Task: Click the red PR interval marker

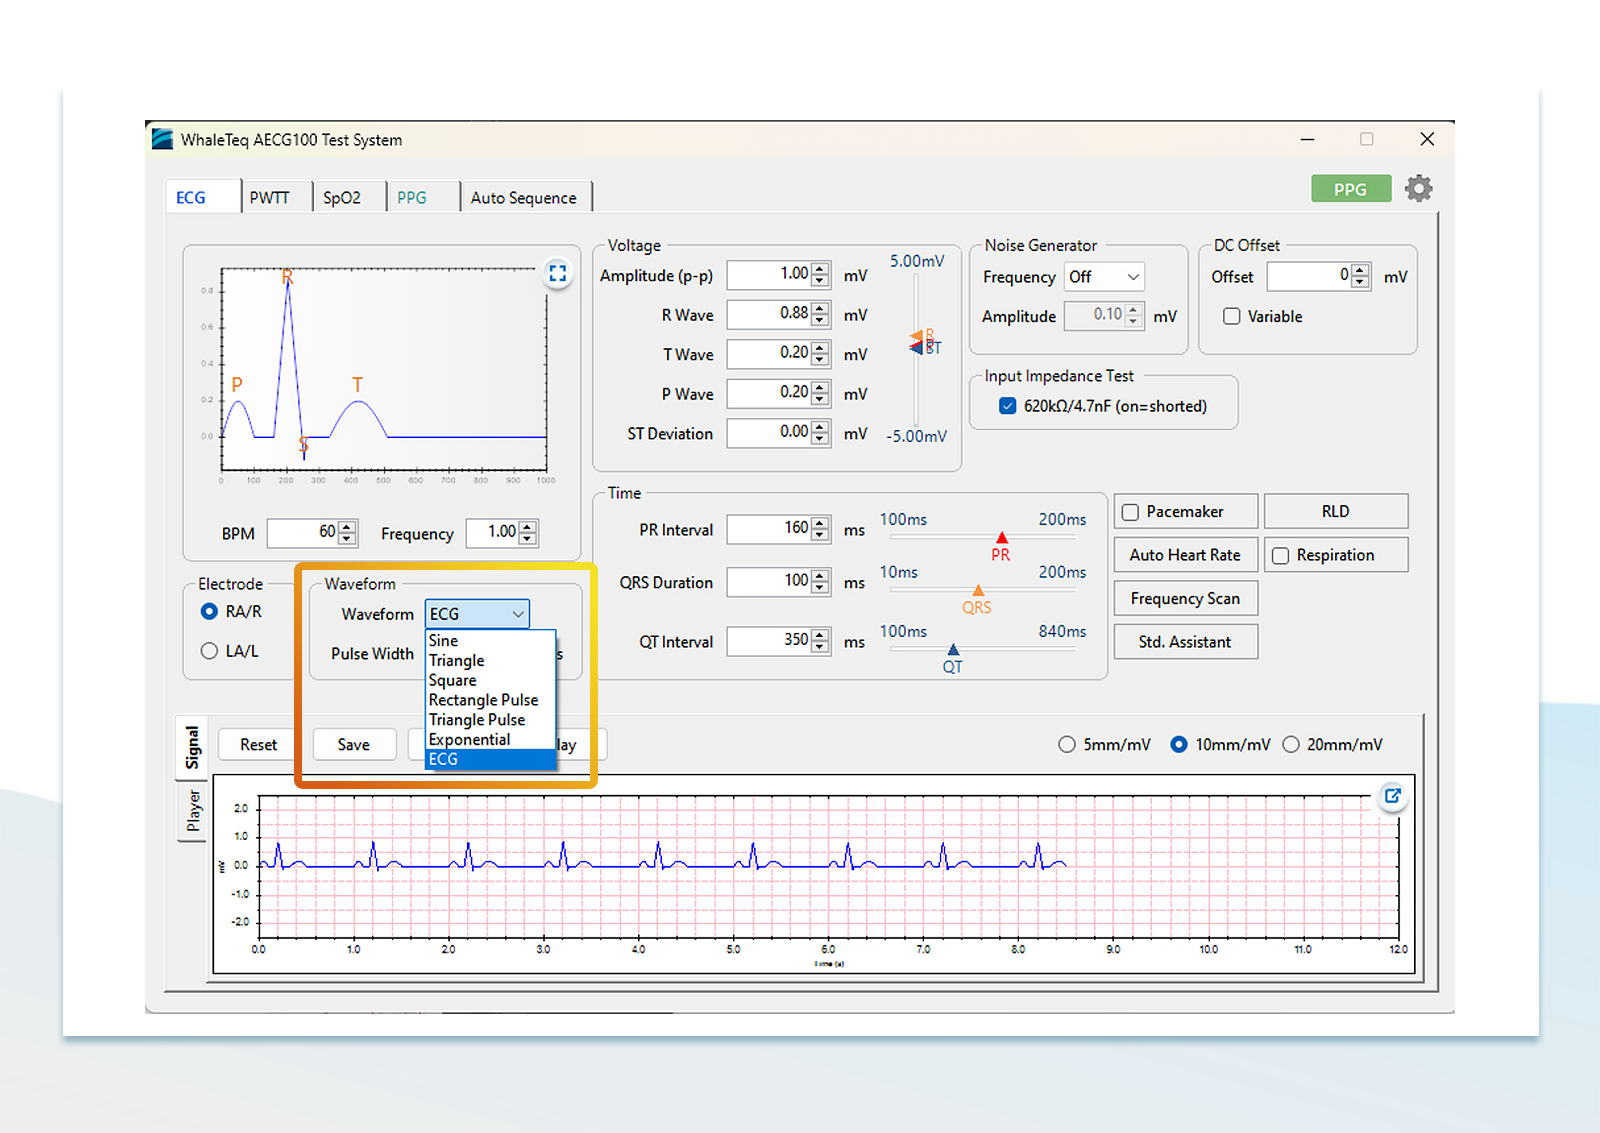Action: tap(1002, 538)
